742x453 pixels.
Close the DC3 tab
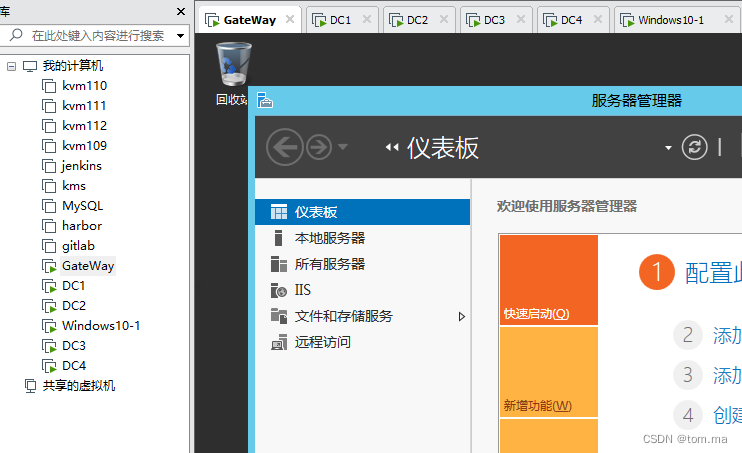pyautogui.click(x=521, y=19)
